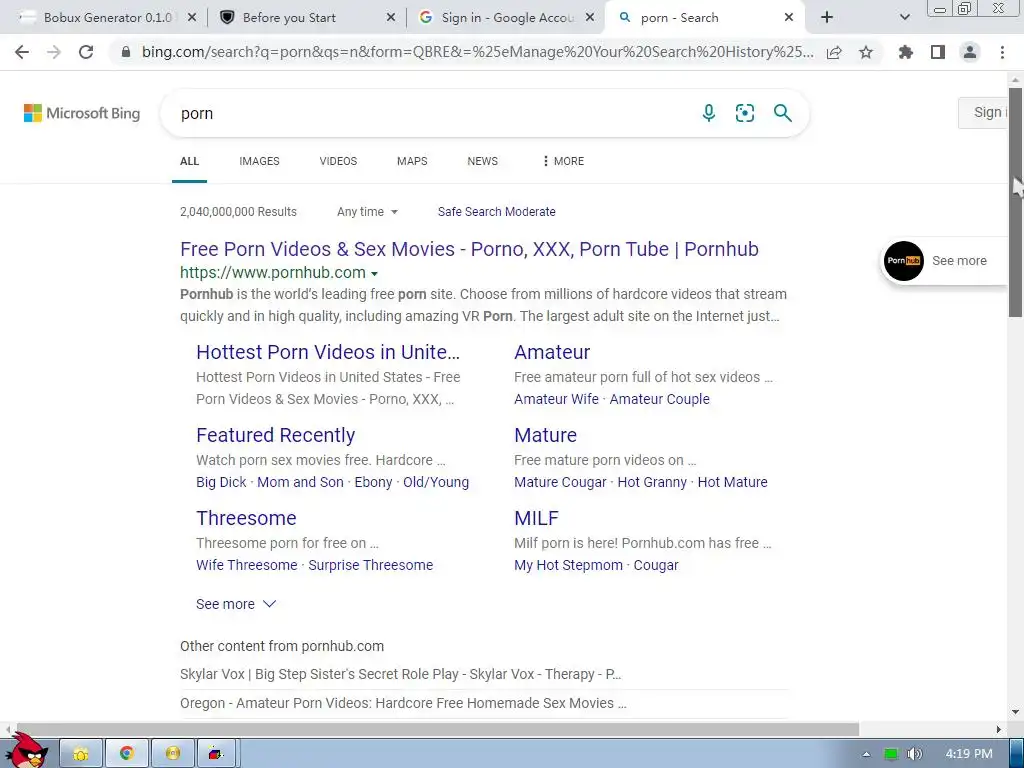Close the Before you Start tab

(x=391, y=18)
